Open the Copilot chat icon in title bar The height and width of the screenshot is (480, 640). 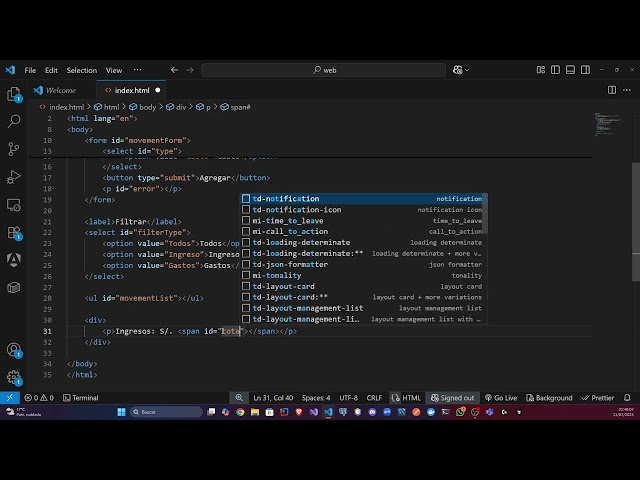(457, 70)
